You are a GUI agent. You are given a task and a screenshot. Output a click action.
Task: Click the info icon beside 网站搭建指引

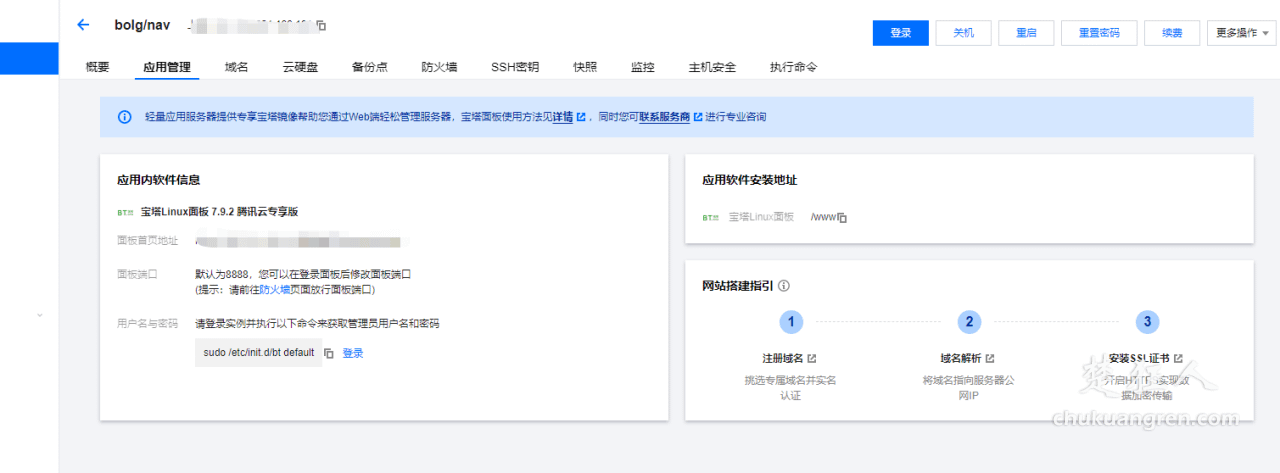pyautogui.click(x=783, y=286)
